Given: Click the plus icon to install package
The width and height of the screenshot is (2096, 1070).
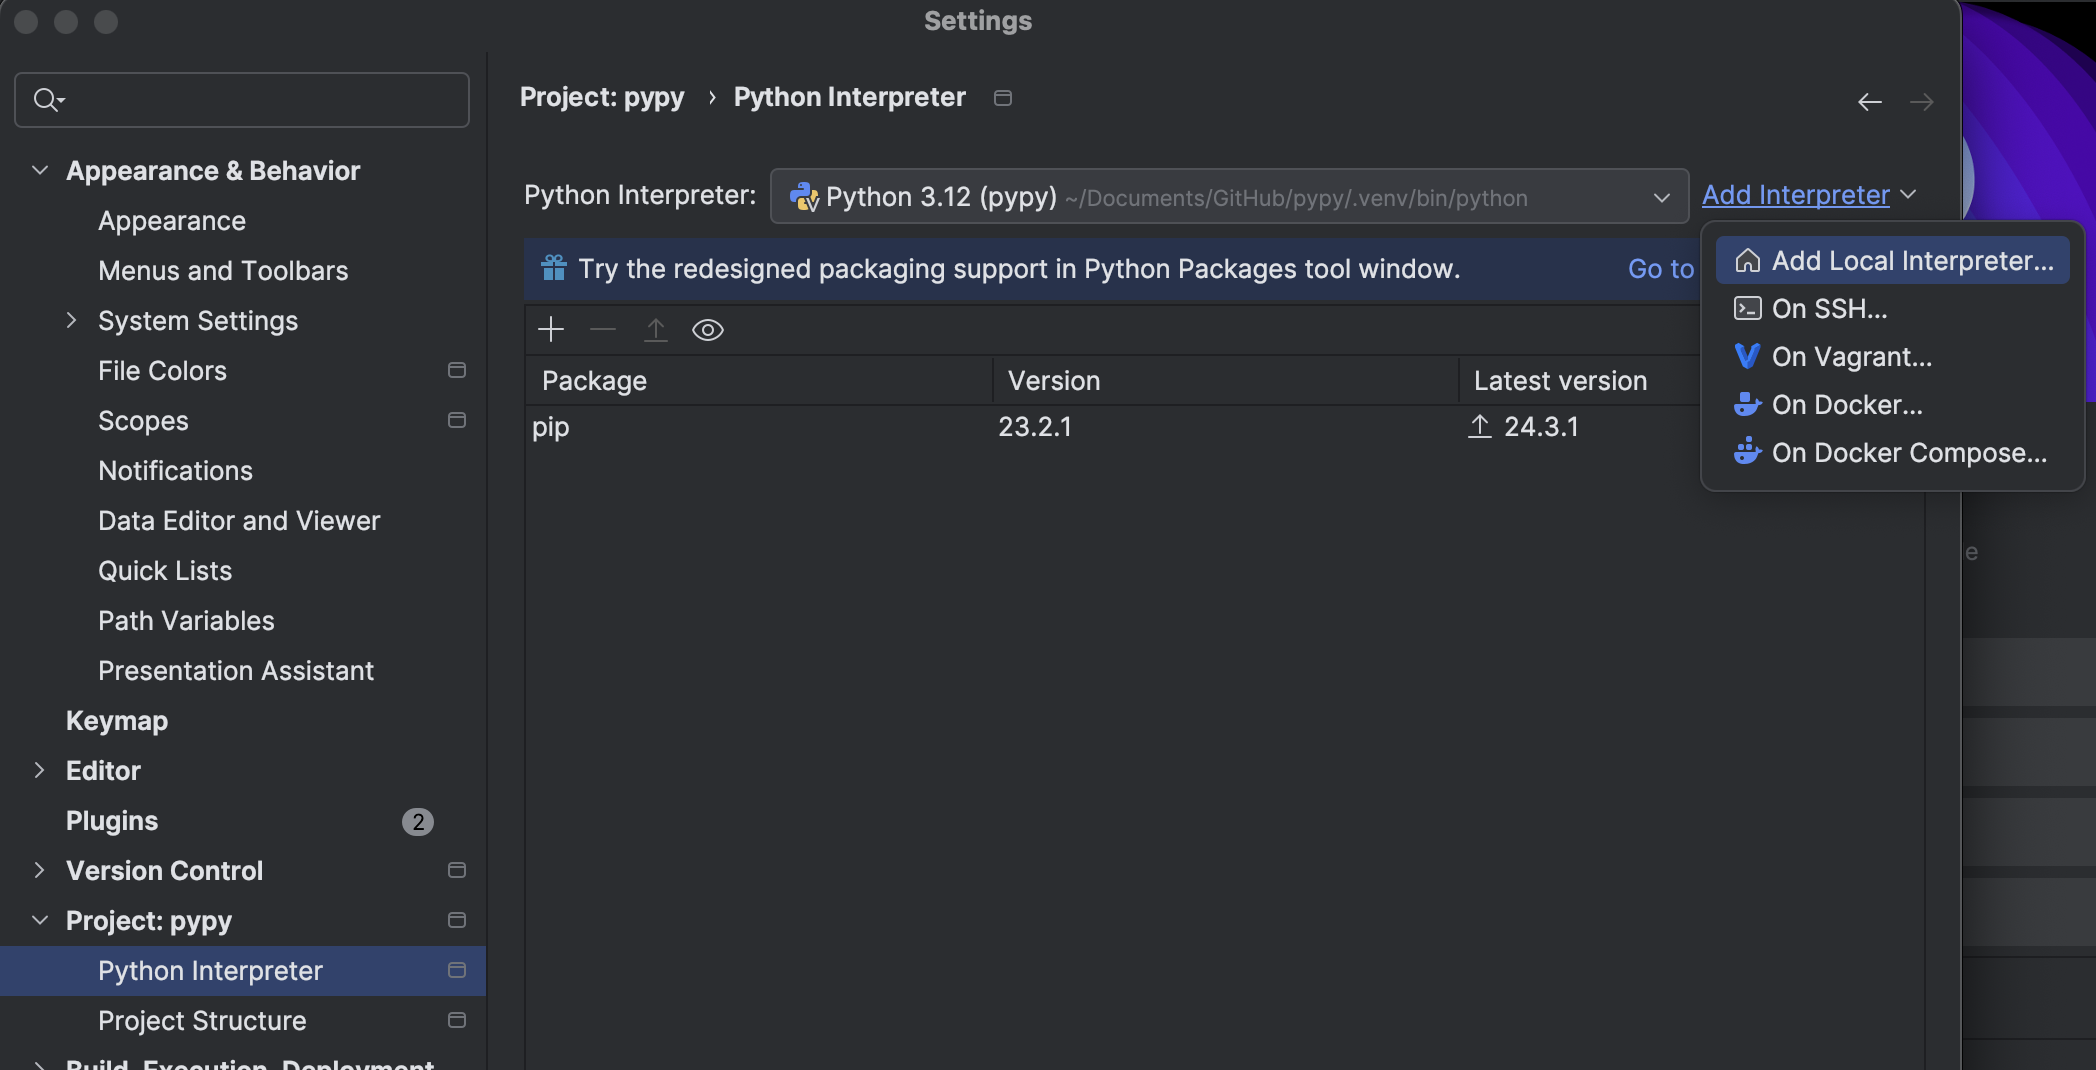Looking at the screenshot, I should point(551,330).
